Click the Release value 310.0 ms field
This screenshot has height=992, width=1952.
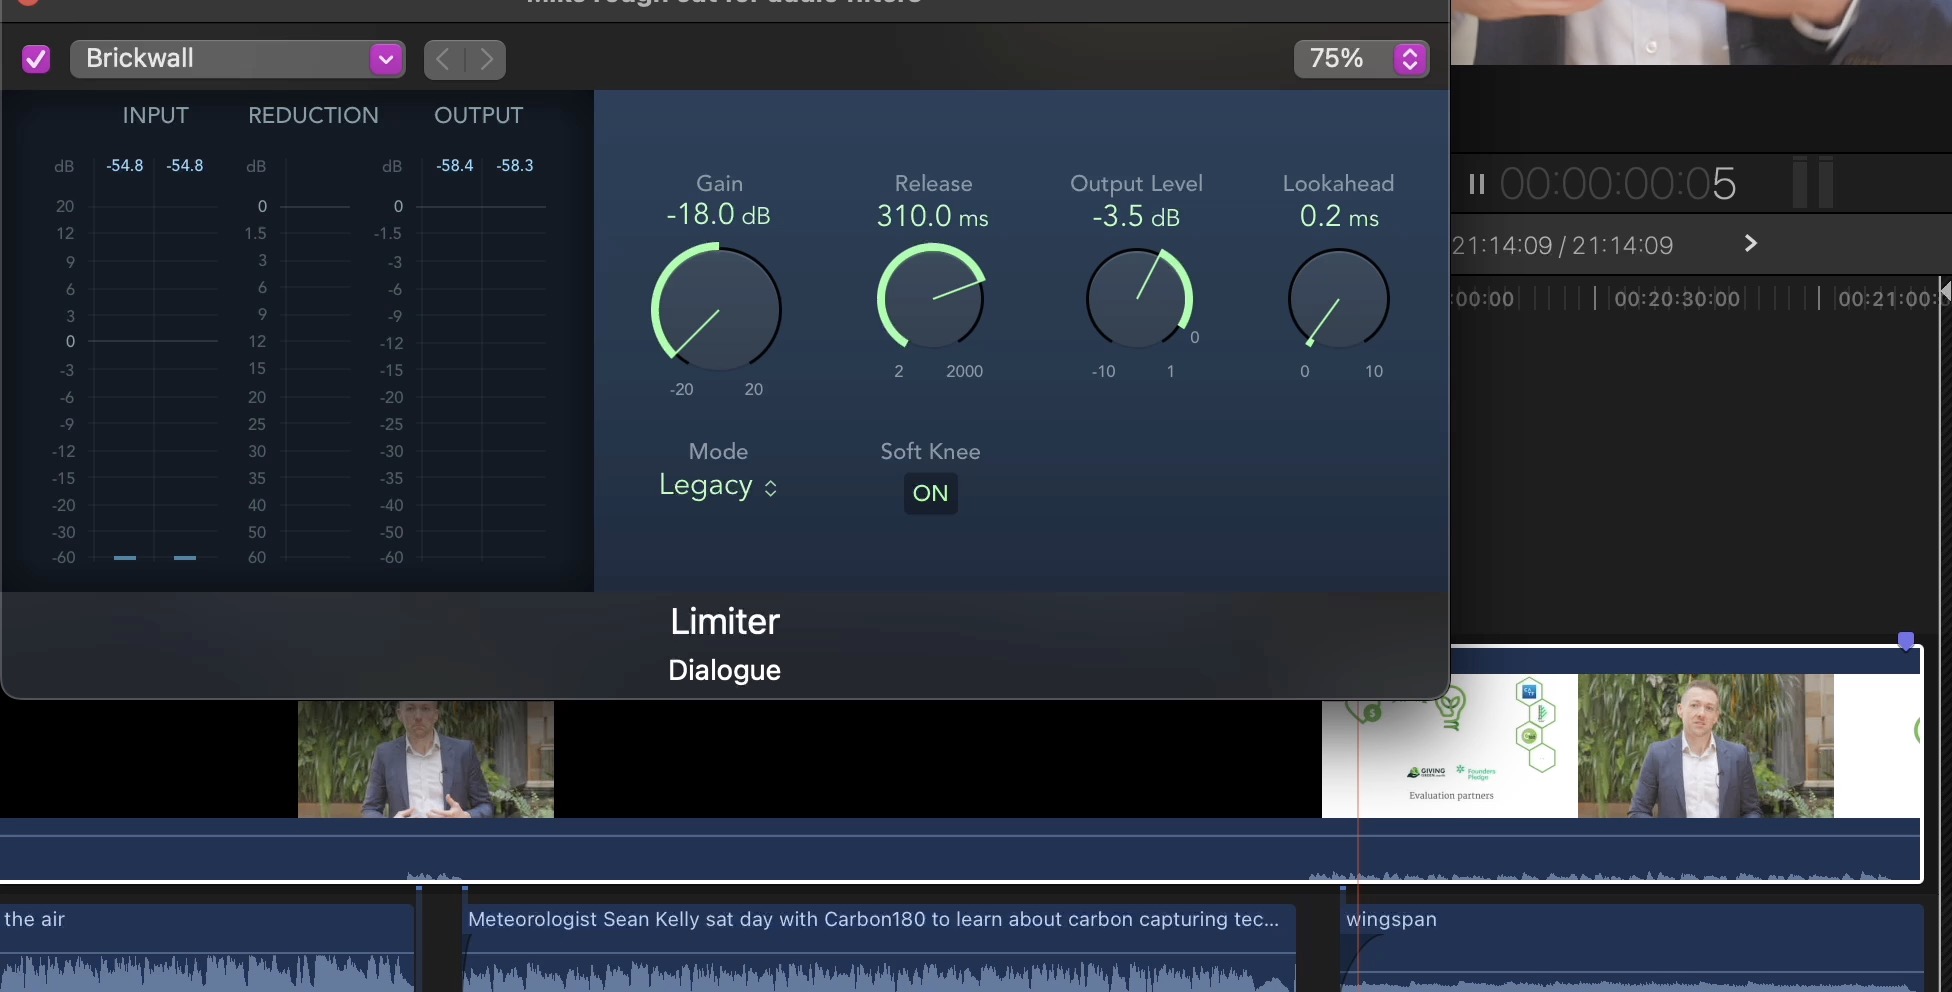(x=932, y=216)
